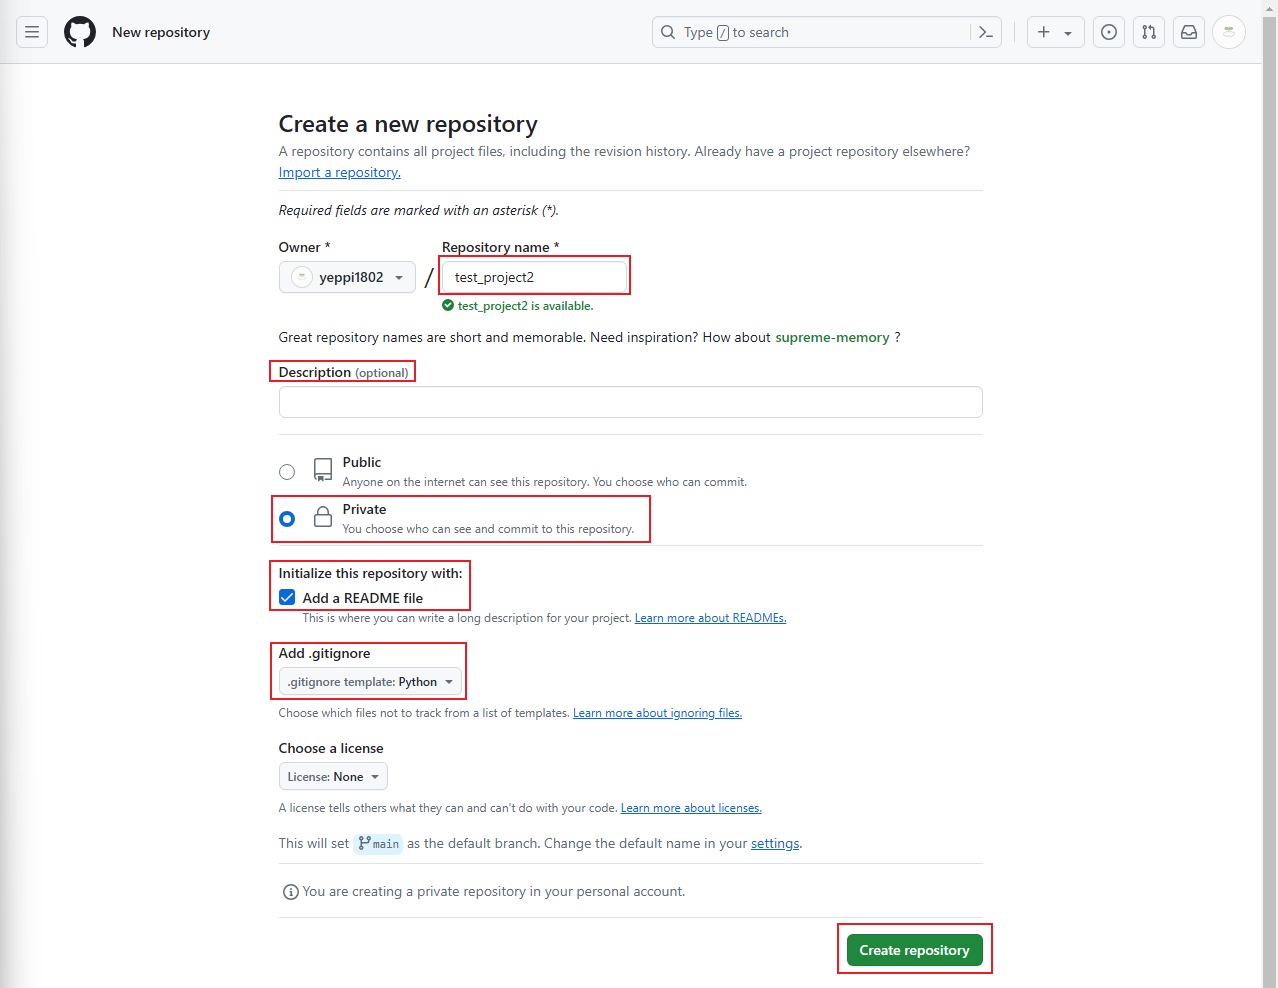Follow the Import a repository link

tap(340, 172)
